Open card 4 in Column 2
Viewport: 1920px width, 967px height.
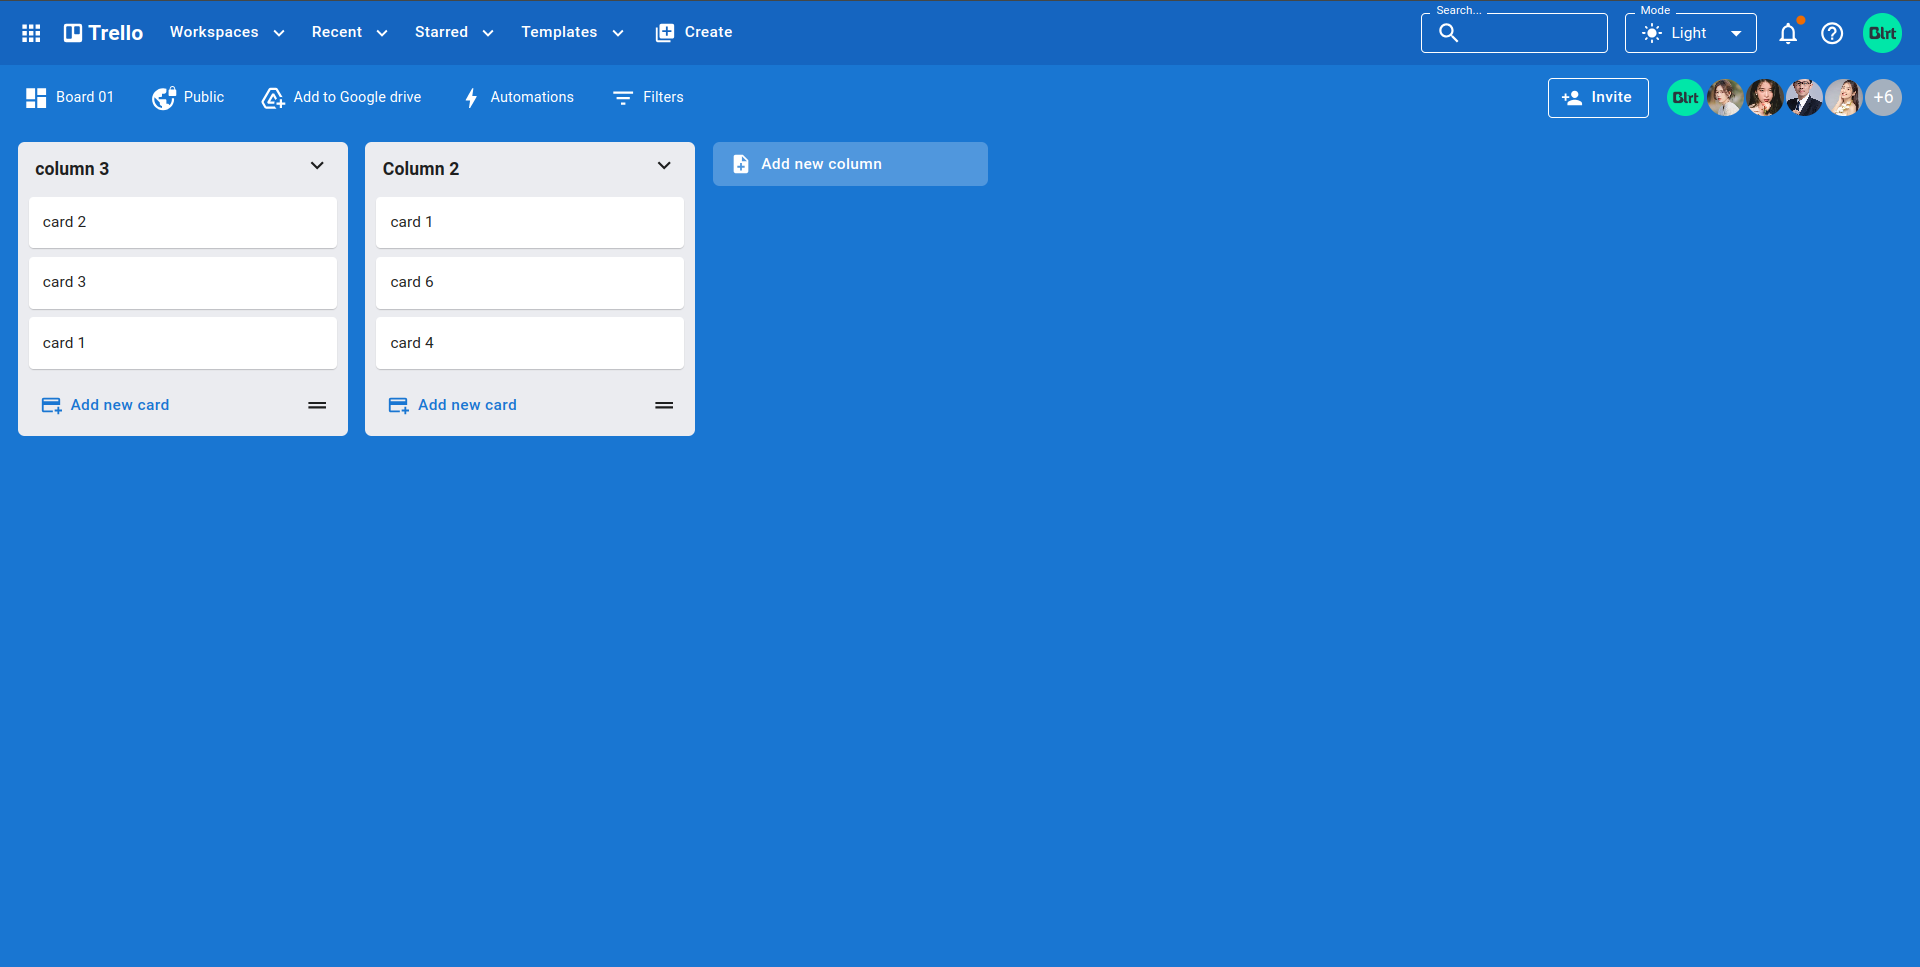click(x=530, y=343)
